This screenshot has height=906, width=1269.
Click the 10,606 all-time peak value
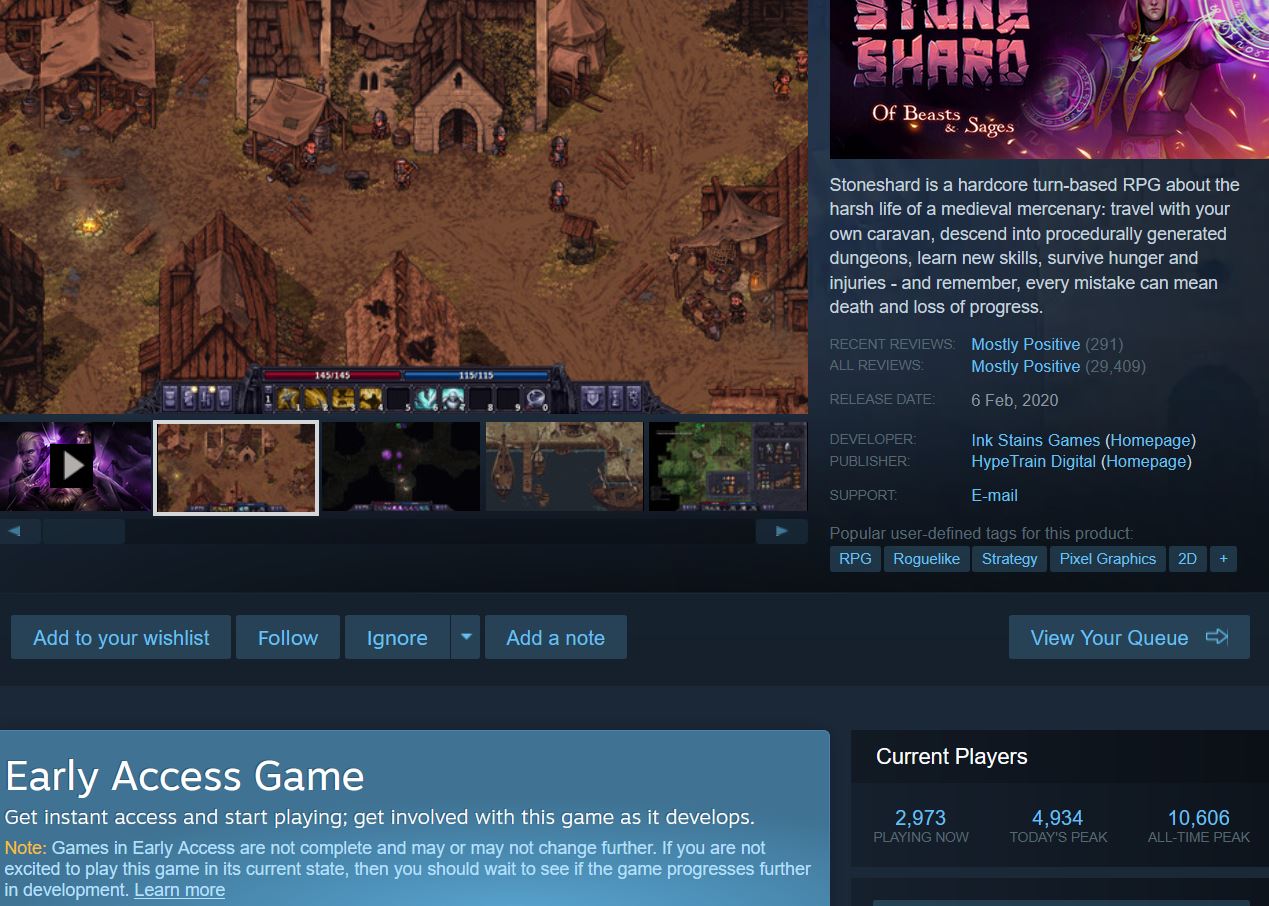tap(1199, 818)
